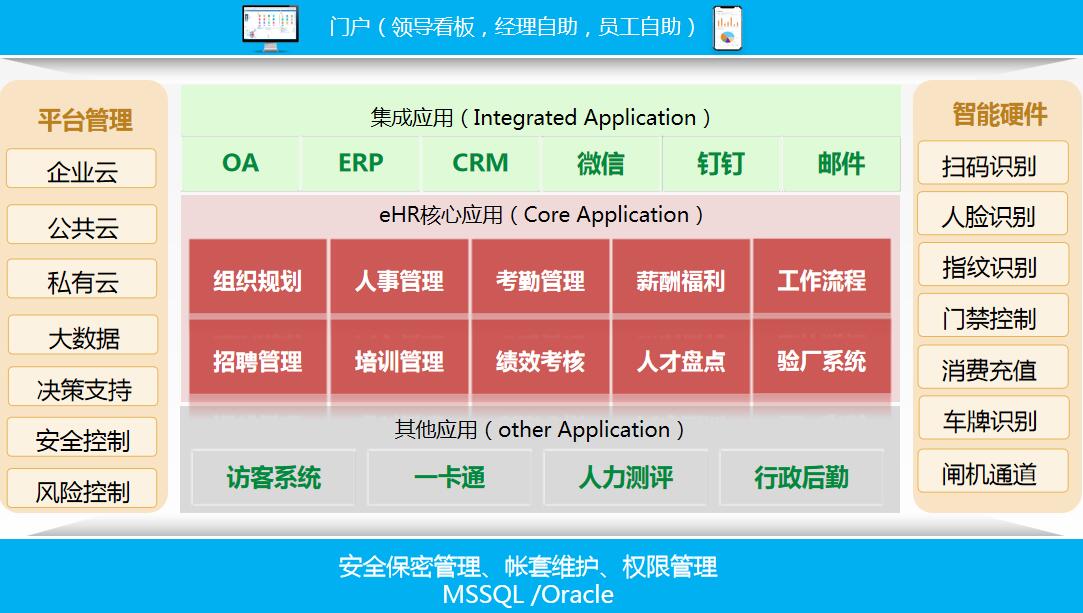Click the mobile report icon in the header

(x=729, y=29)
